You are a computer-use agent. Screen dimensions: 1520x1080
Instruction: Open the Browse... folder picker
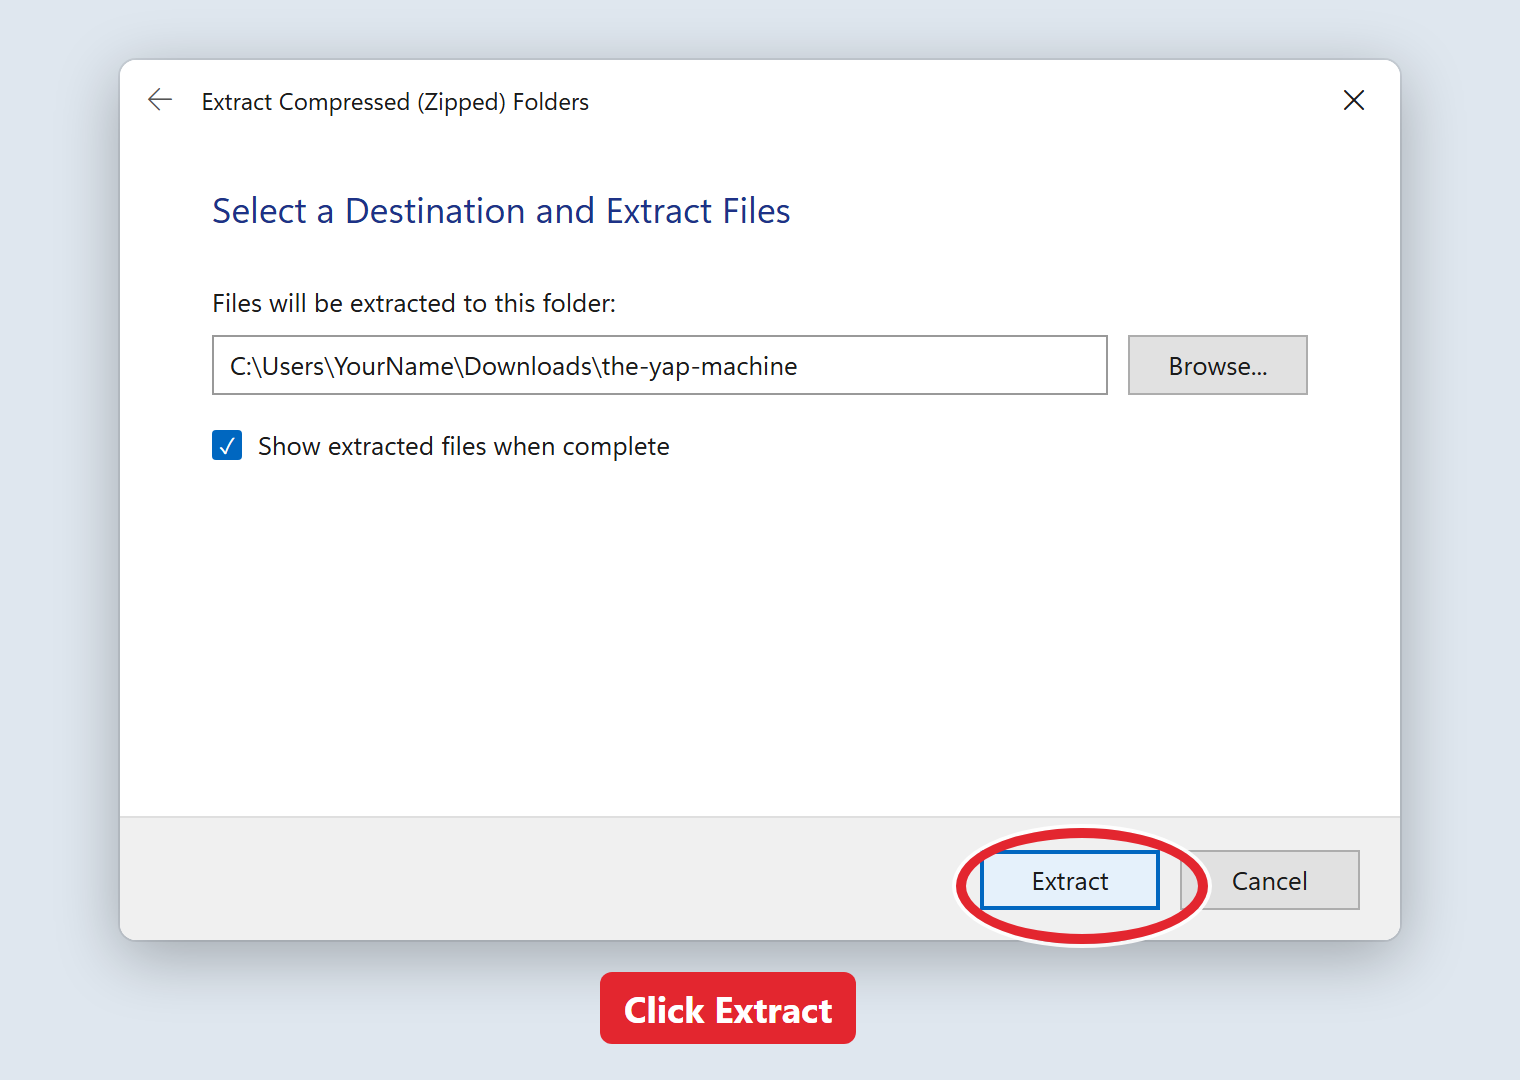(x=1218, y=365)
